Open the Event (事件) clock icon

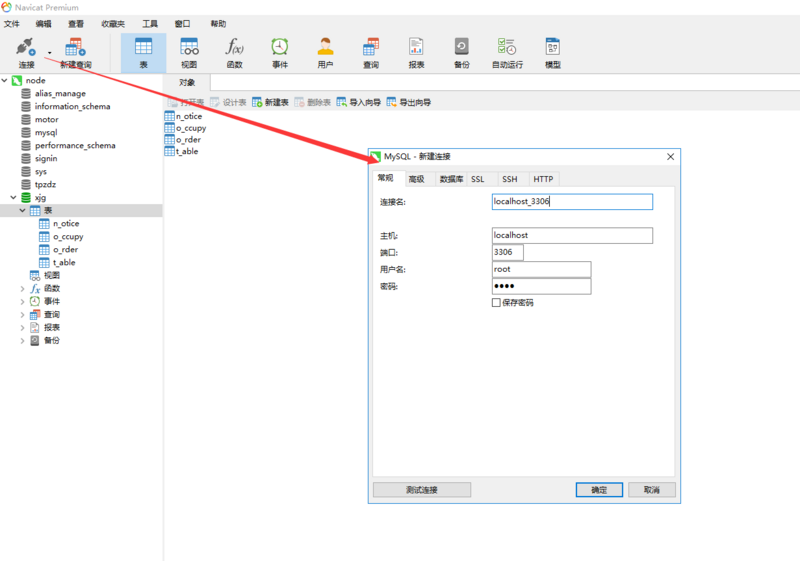[280, 47]
